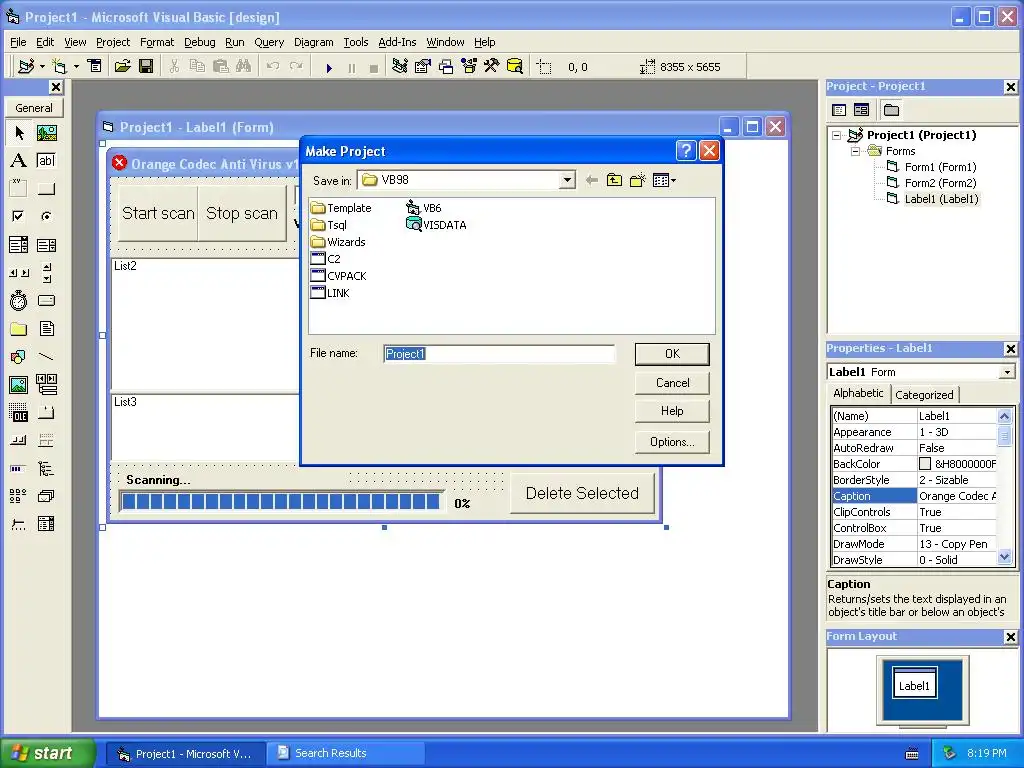Select the Pointer tool in the toolbox

(19, 133)
